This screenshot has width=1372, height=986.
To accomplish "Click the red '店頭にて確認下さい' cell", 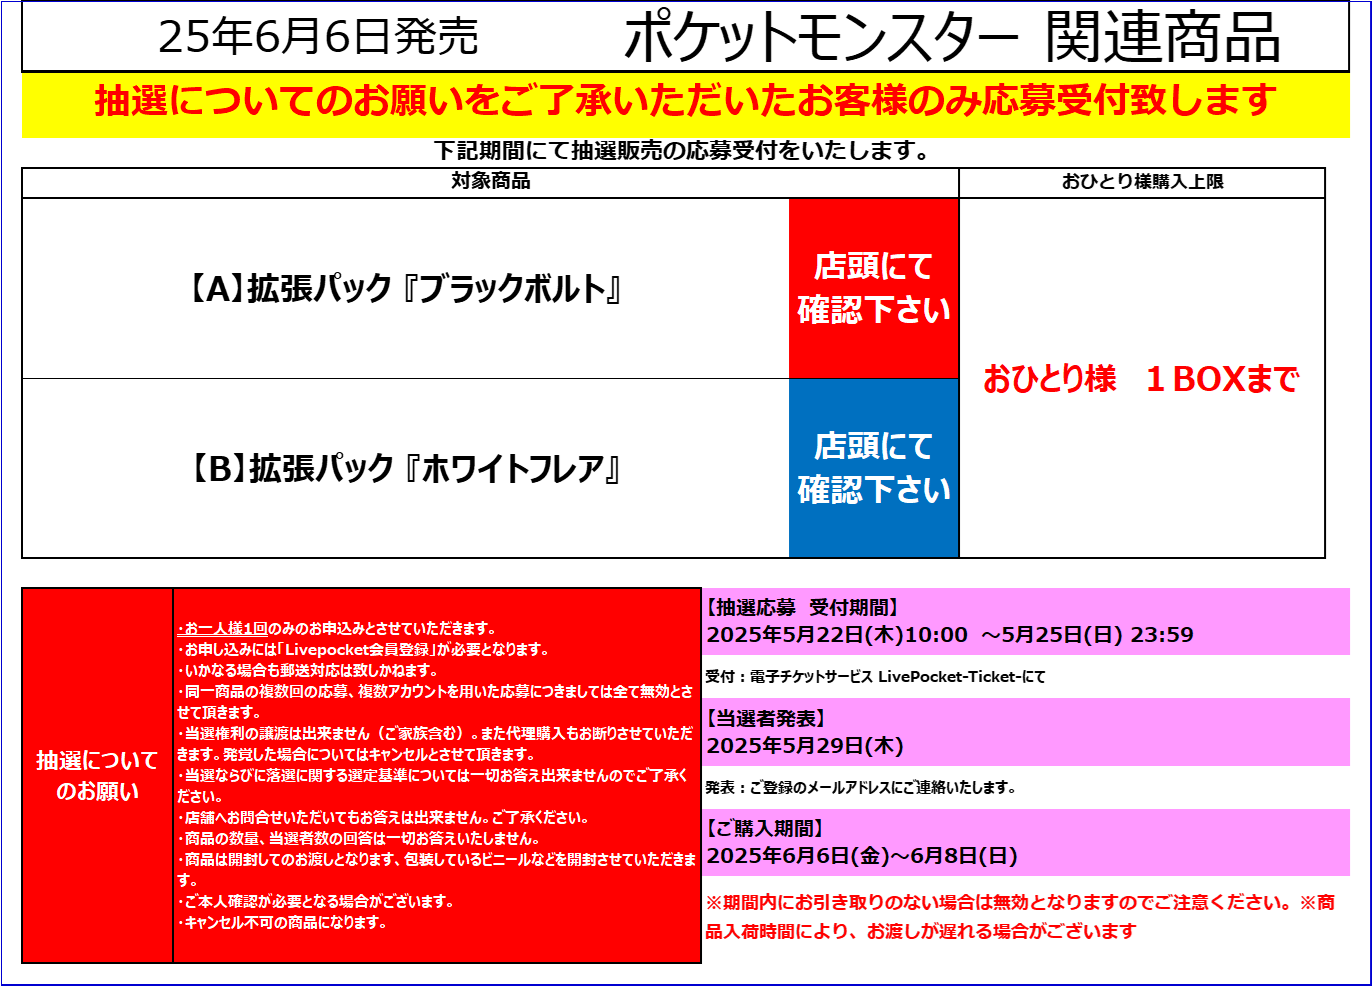I will [874, 288].
